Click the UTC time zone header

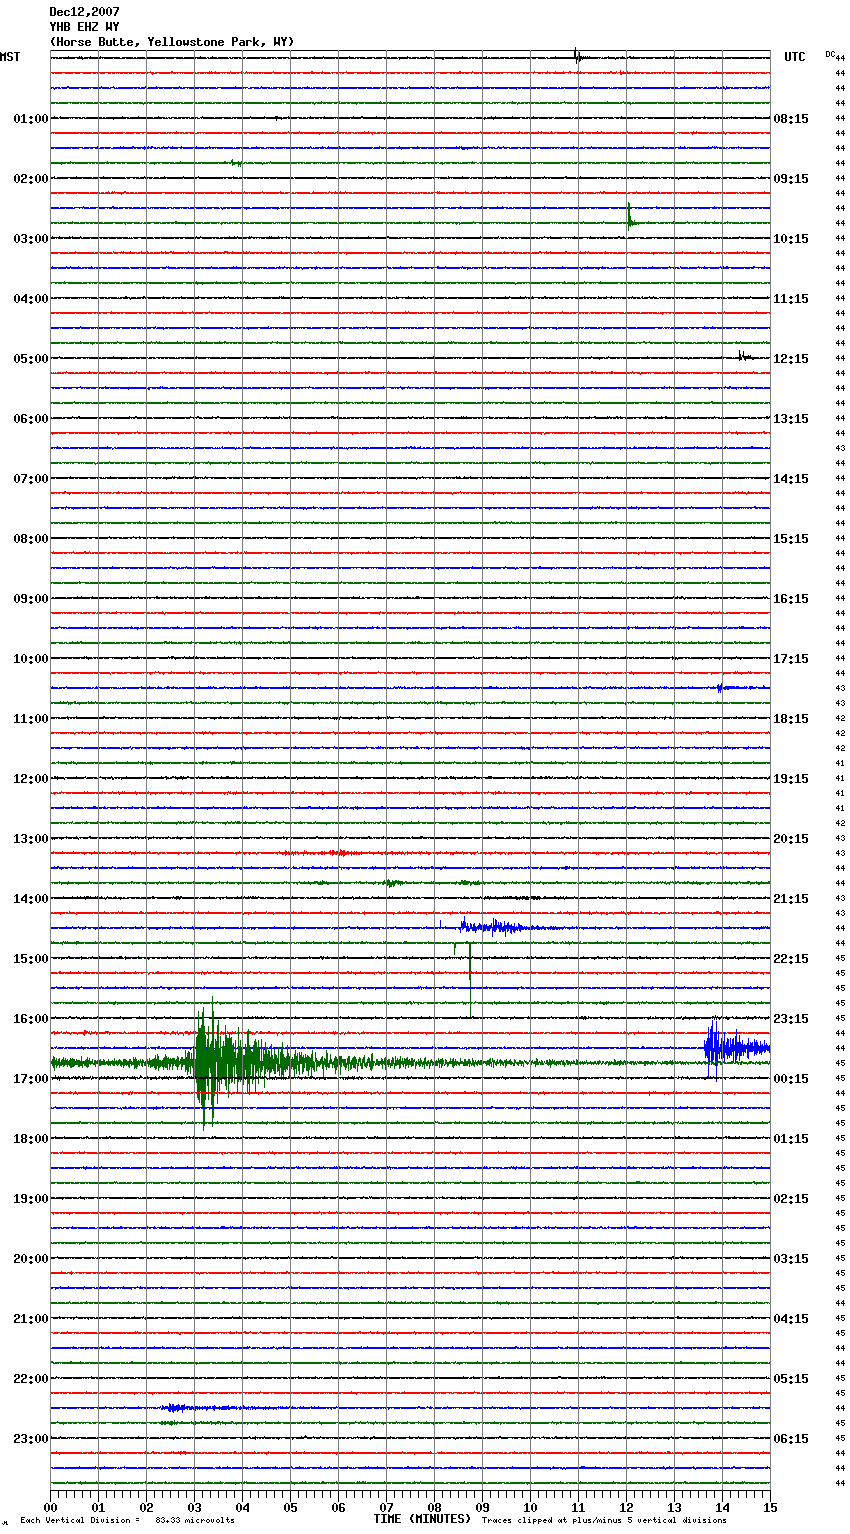tap(795, 57)
